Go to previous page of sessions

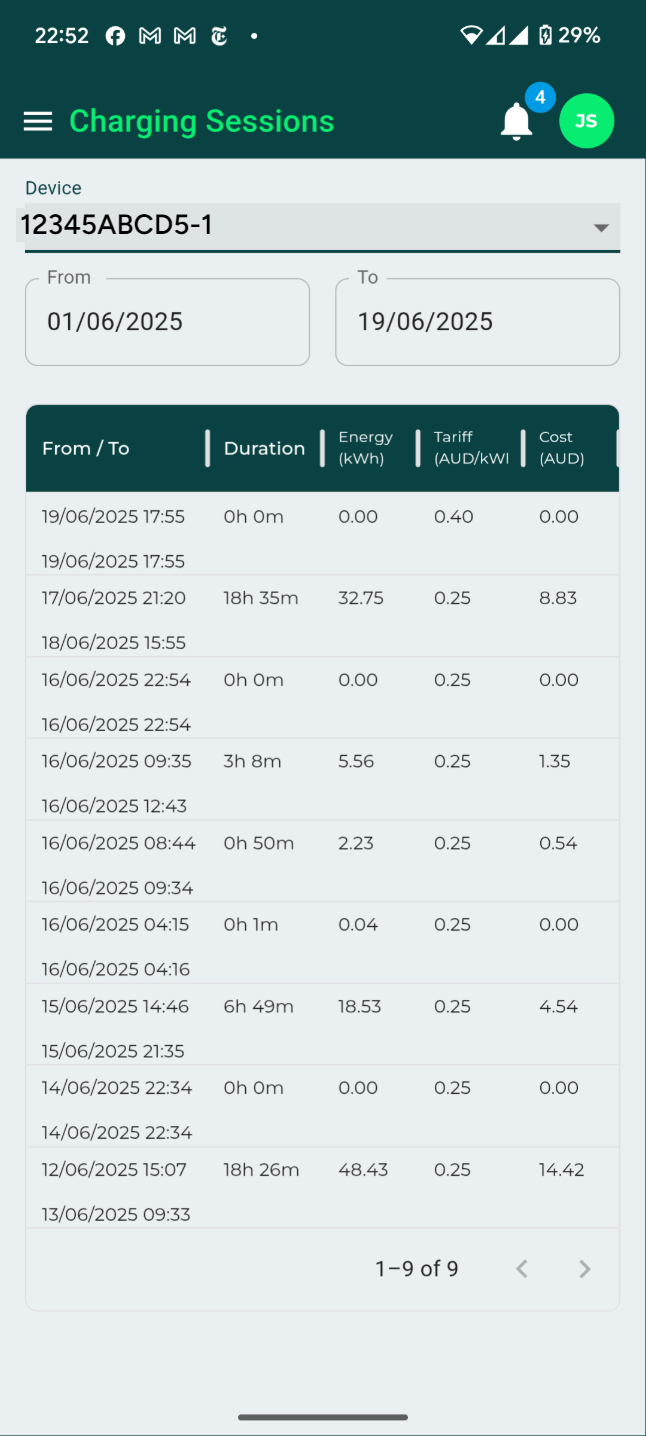521,1269
